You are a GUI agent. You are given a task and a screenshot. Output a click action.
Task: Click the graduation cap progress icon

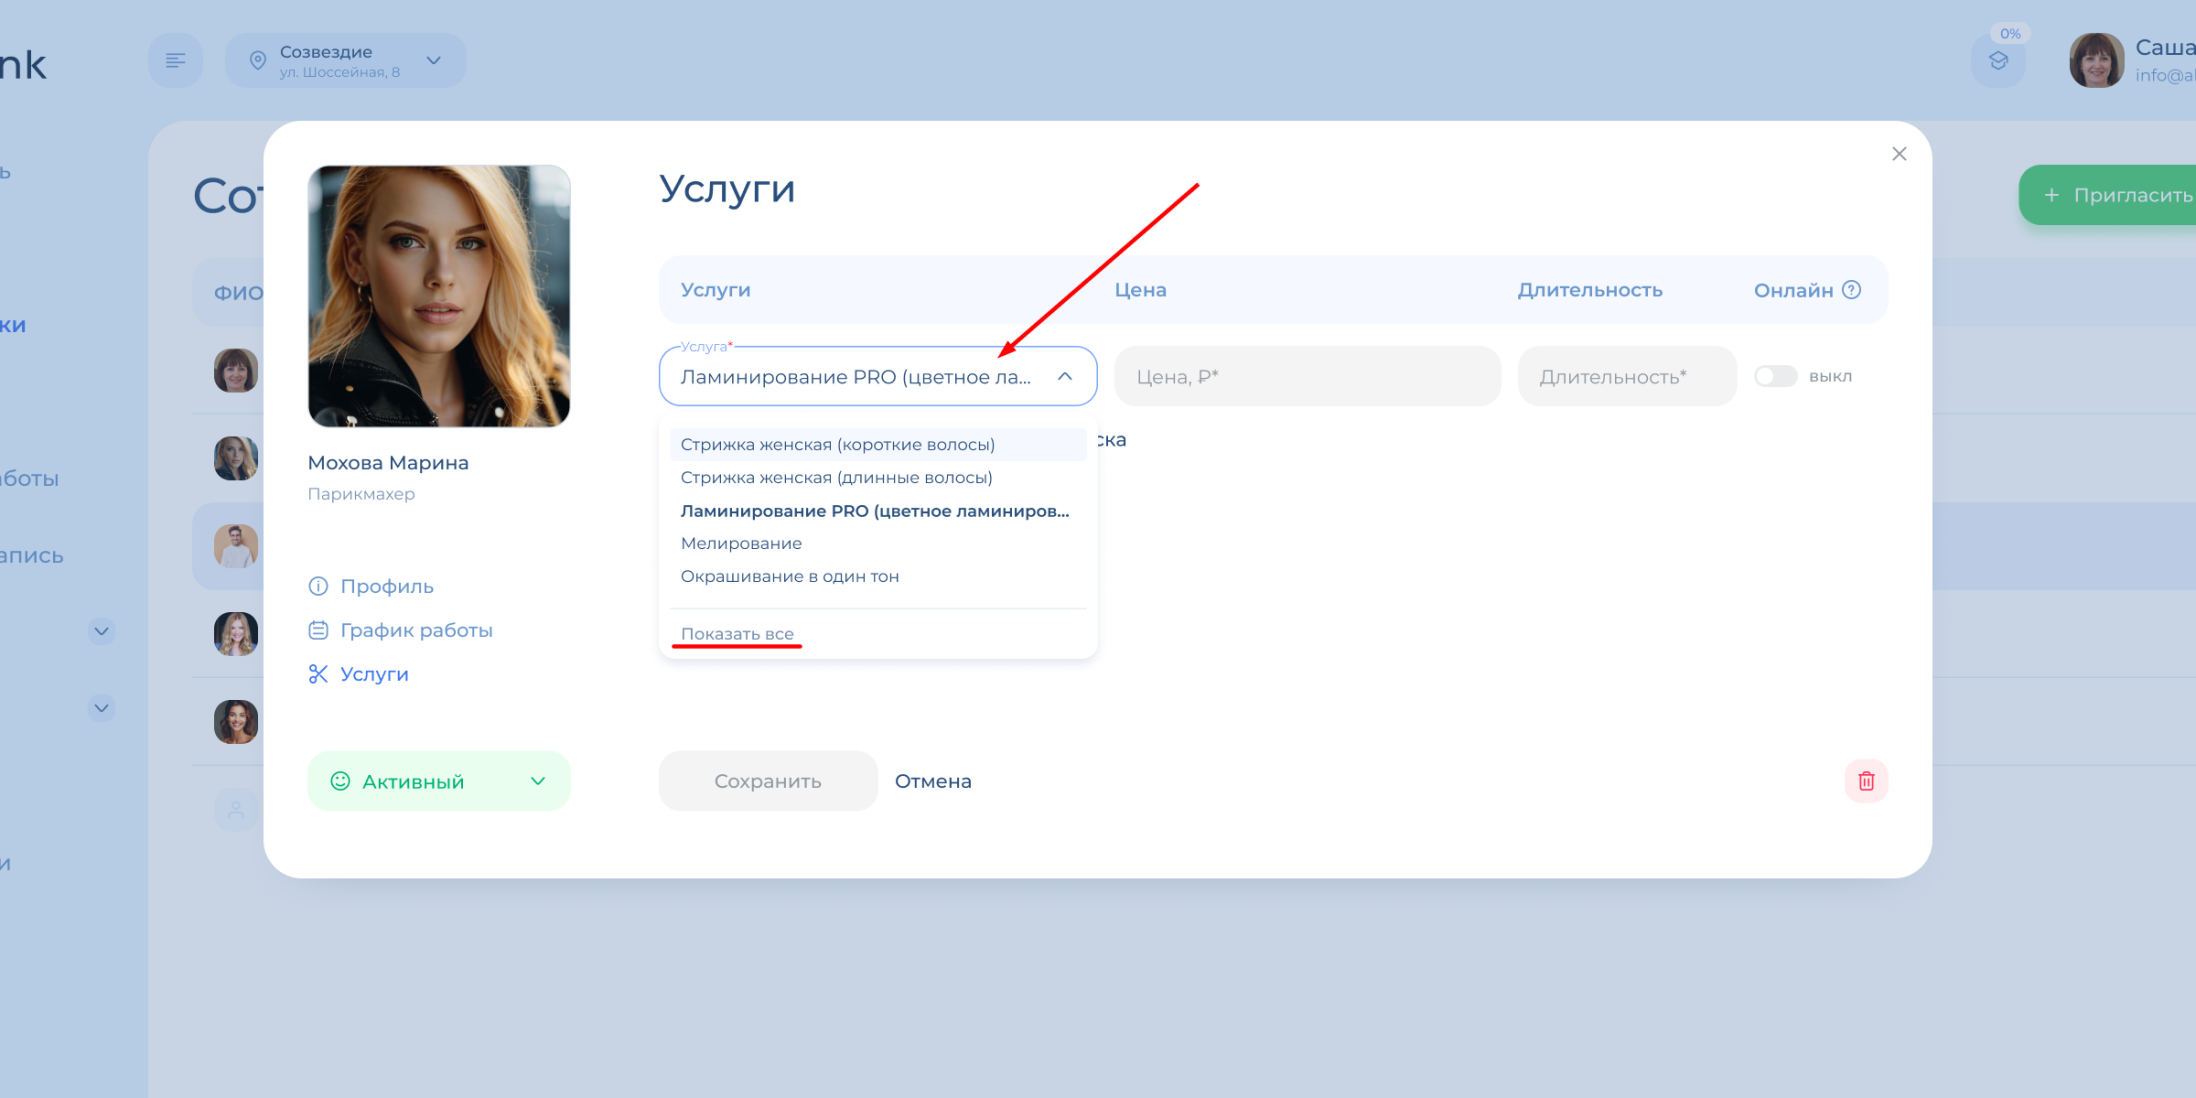point(1998,61)
